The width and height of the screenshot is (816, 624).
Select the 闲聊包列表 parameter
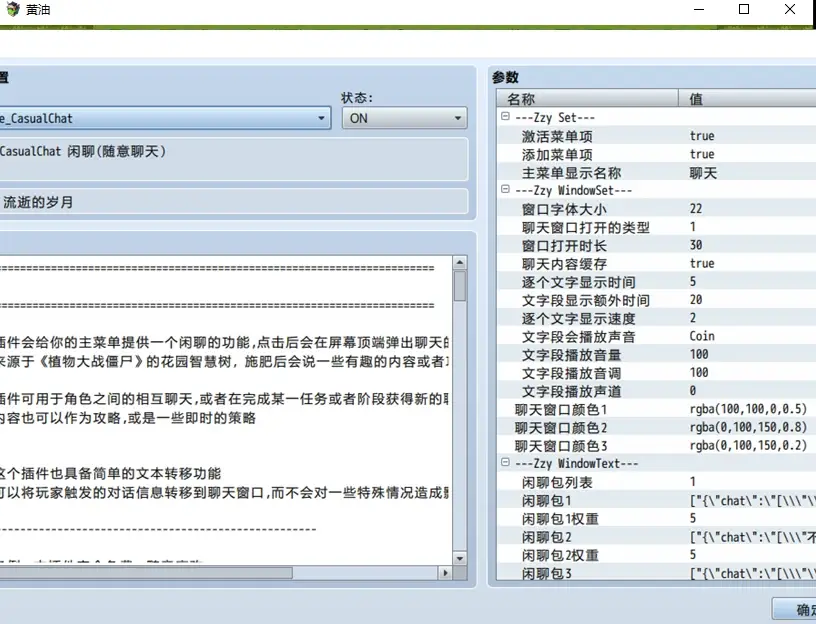point(657,482)
